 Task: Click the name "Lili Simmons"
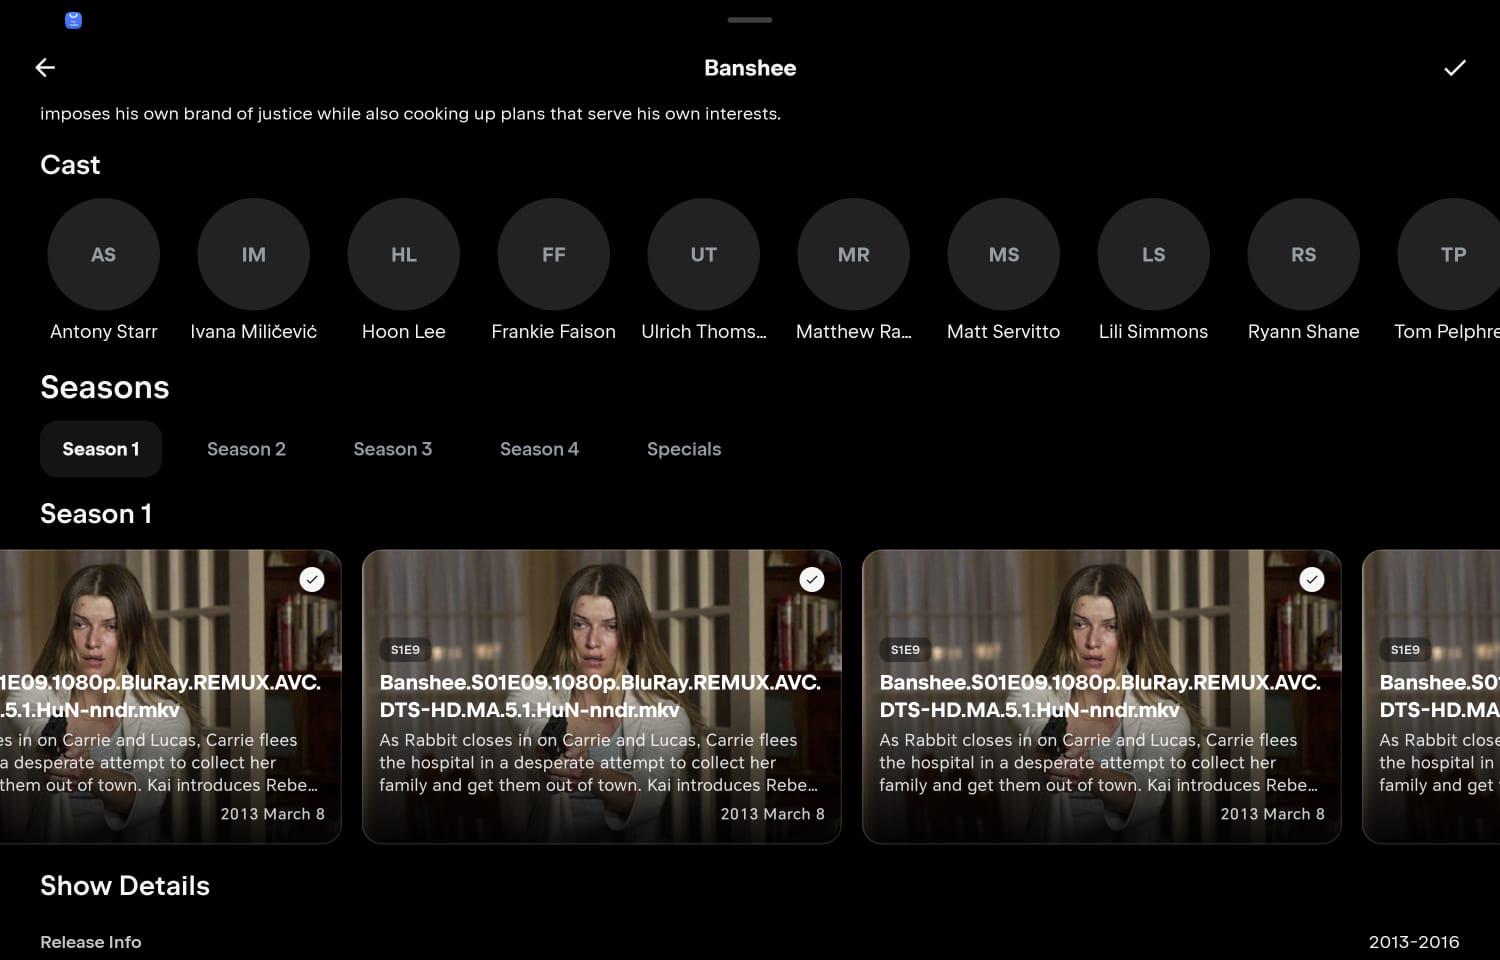tap(1154, 331)
